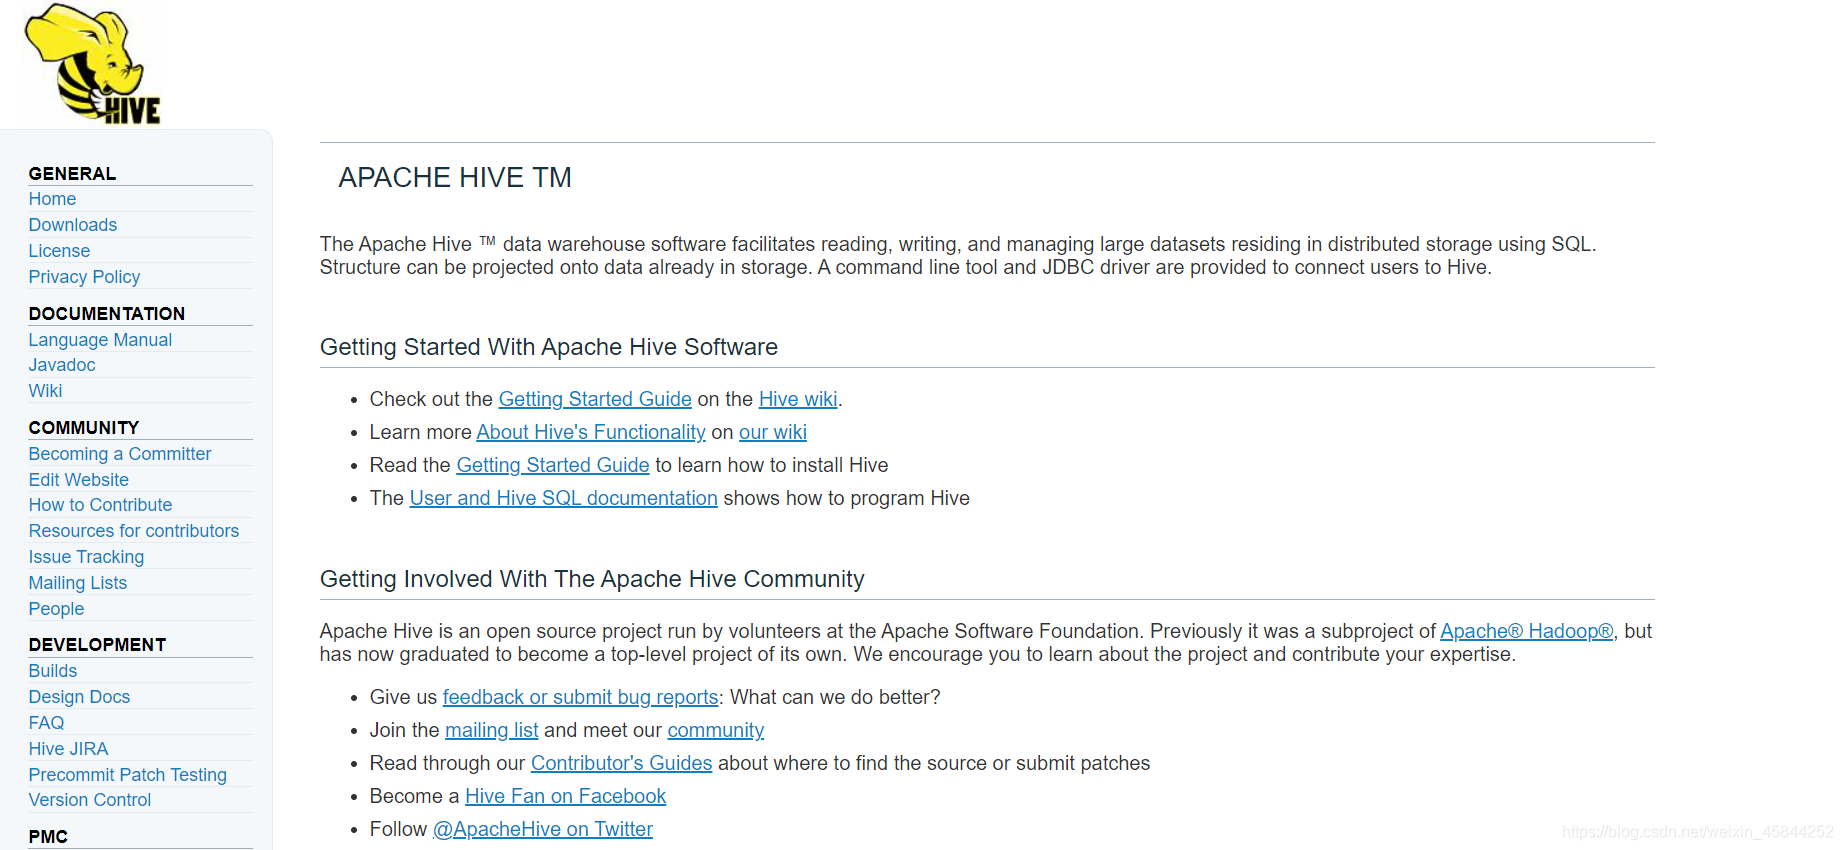Follow @ApacheHive on Twitter link
This screenshot has width=1843, height=850.
(x=543, y=829)
